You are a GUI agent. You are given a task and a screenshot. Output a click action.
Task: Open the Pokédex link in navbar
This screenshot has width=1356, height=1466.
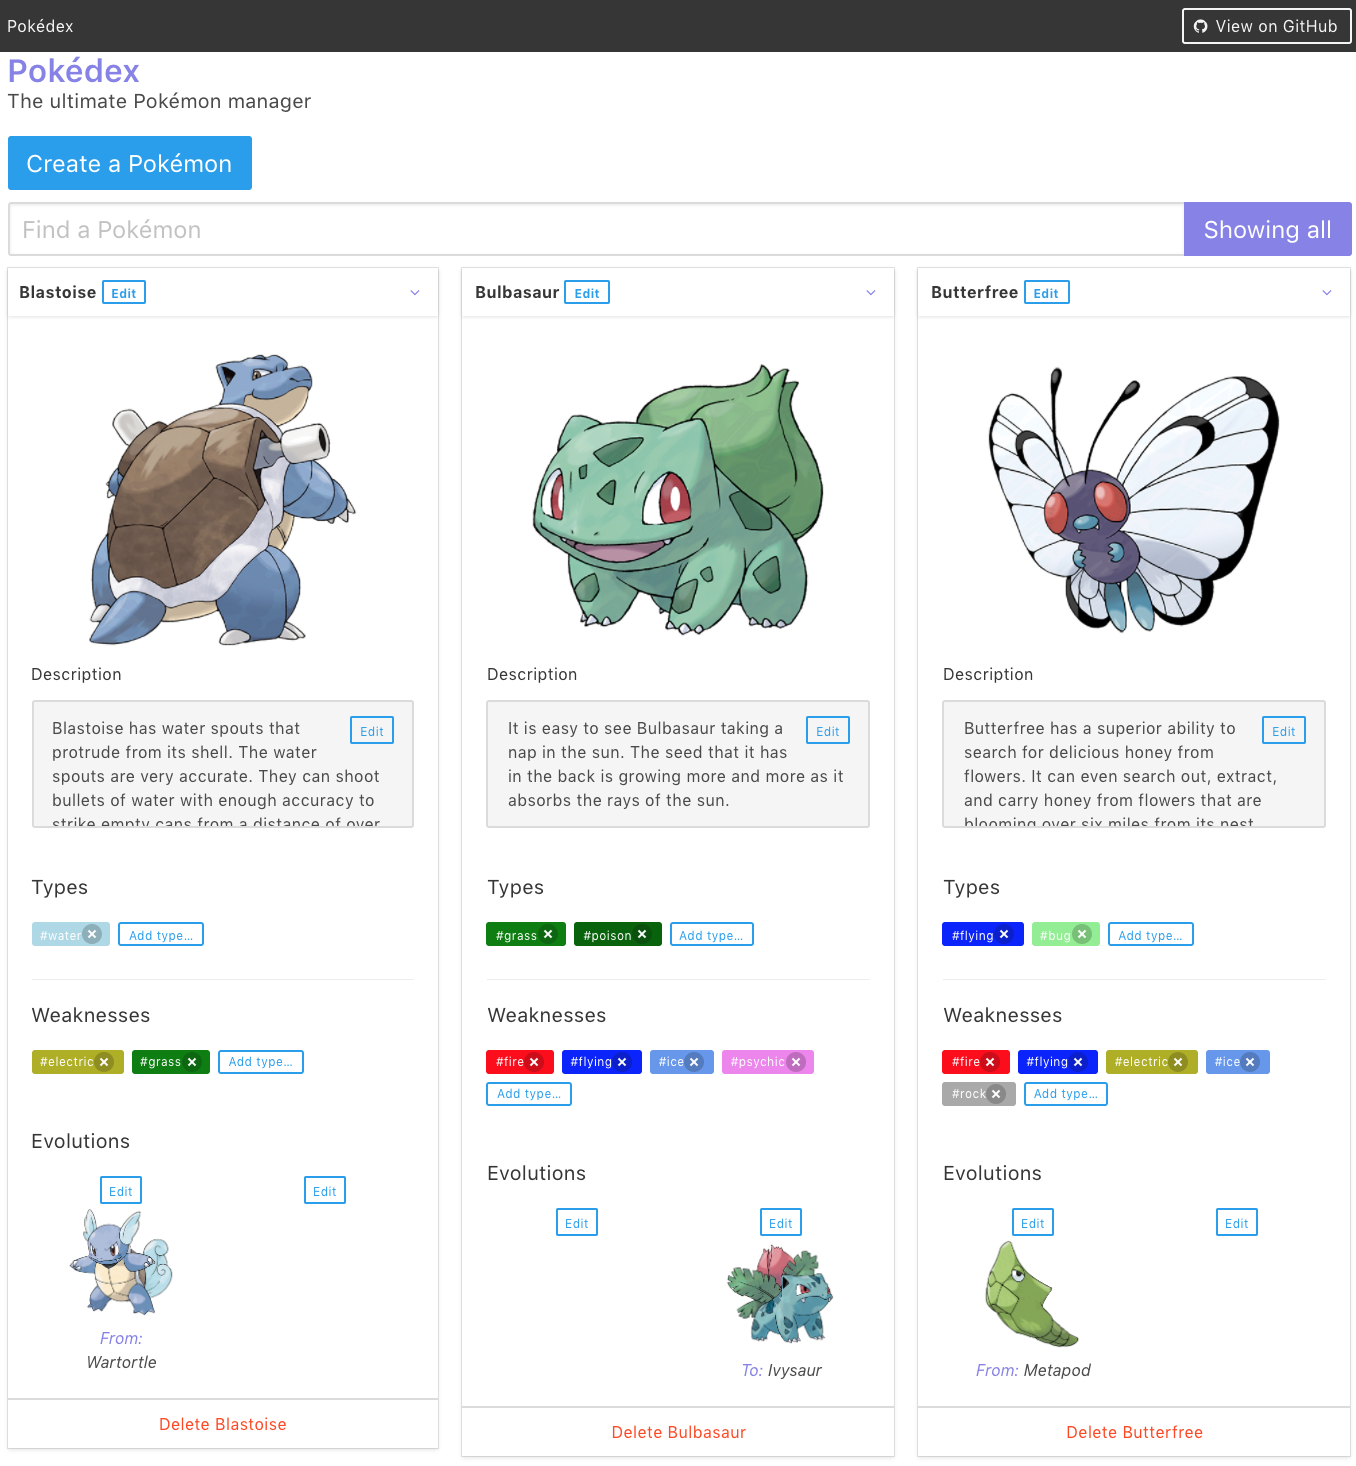40,26
